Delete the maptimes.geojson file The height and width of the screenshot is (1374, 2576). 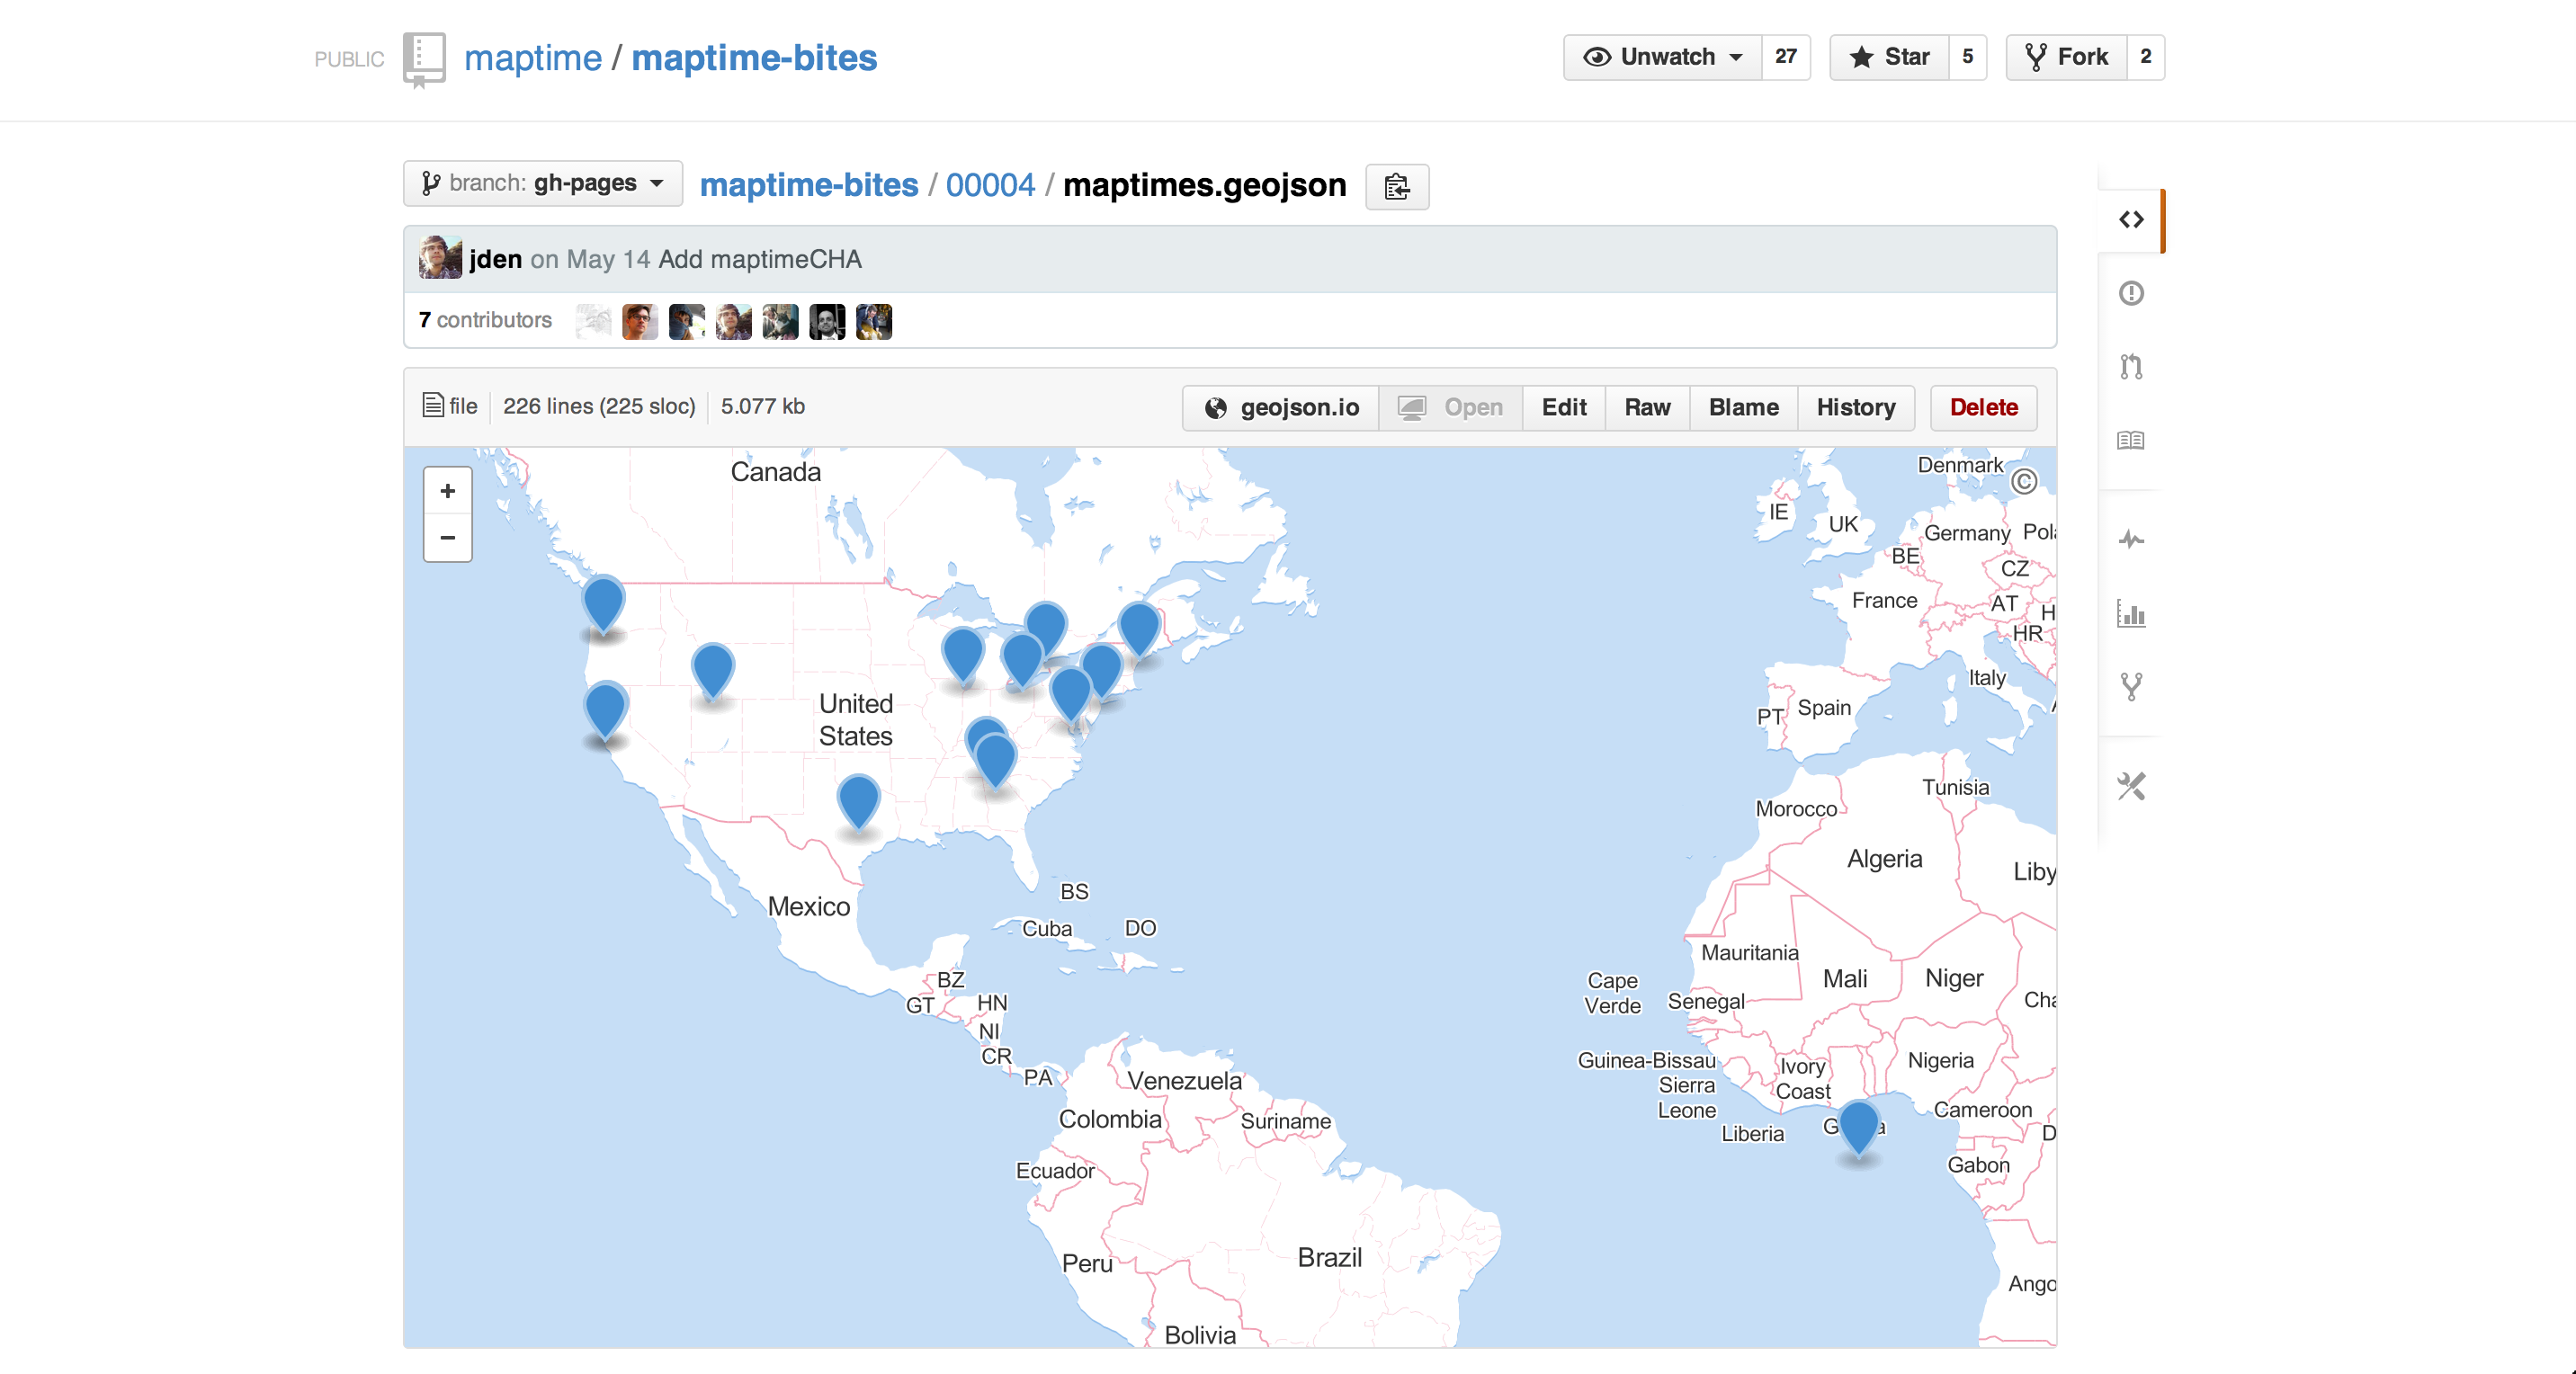coord(1983,407)
